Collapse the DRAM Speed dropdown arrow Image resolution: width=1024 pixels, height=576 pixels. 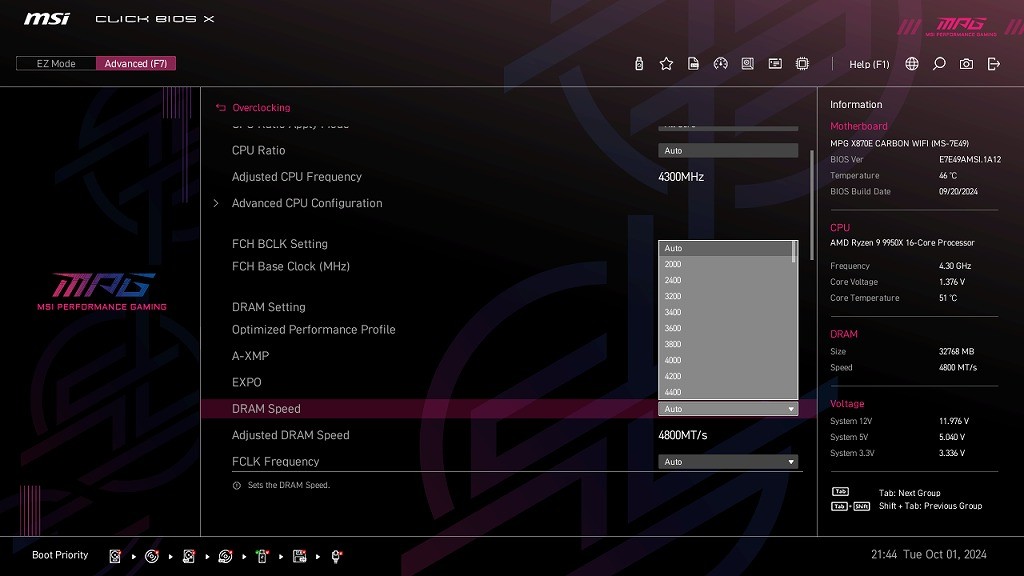[791, 409]
